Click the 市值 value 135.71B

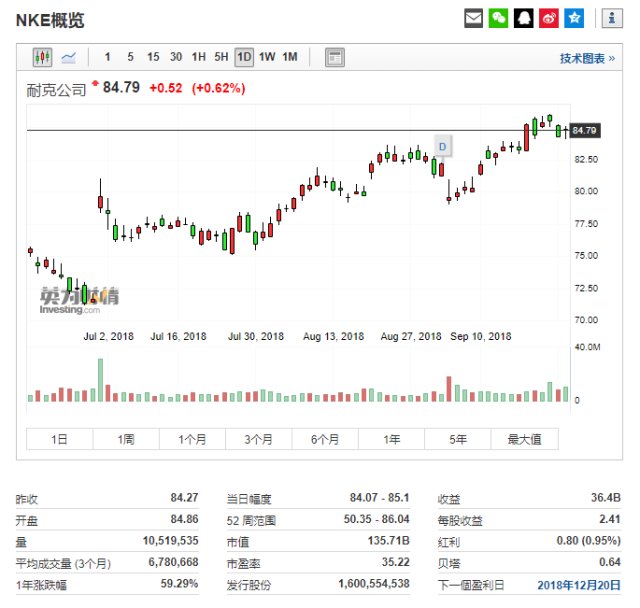(x=389, y=541)
